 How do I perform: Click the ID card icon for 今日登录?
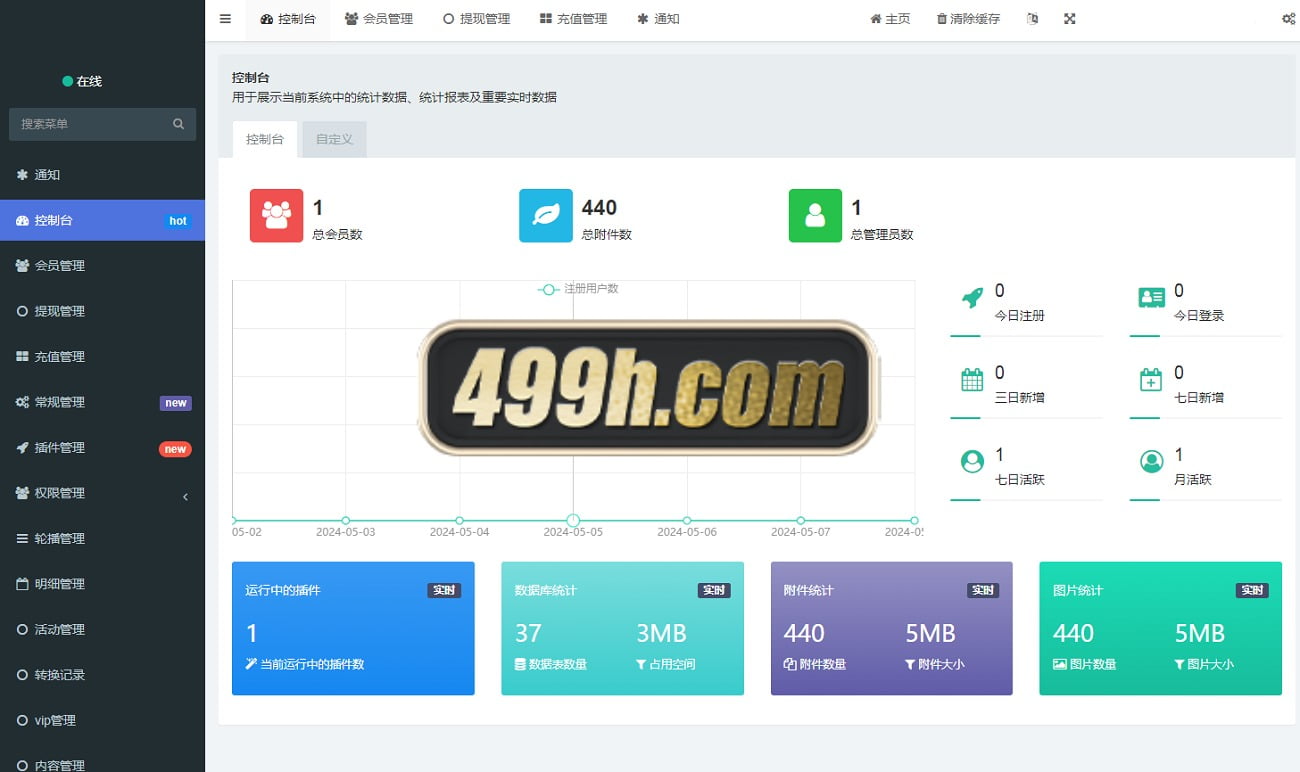(1152, 297)
